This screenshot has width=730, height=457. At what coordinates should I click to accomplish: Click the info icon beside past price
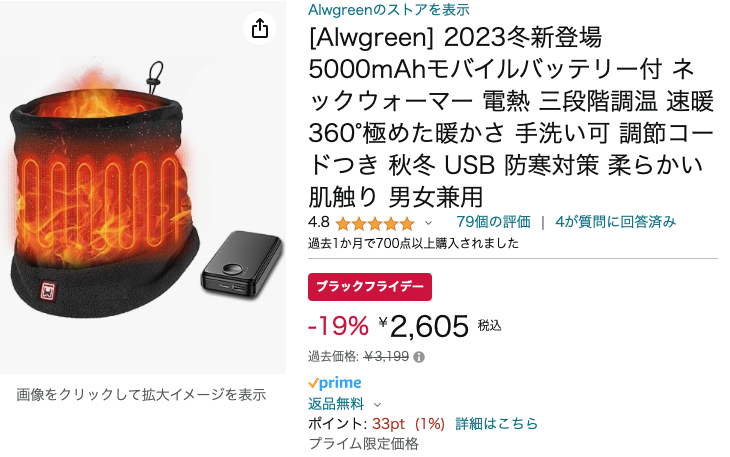419,357
